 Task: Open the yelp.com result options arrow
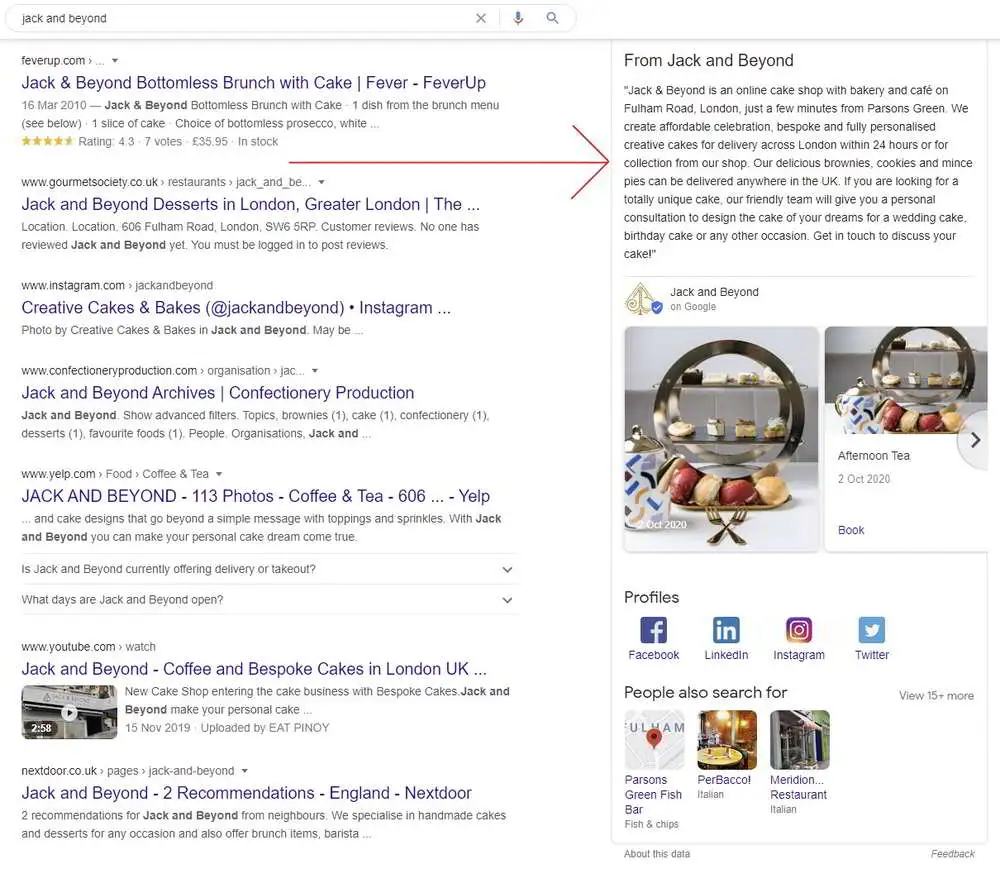tap(219, 474)
